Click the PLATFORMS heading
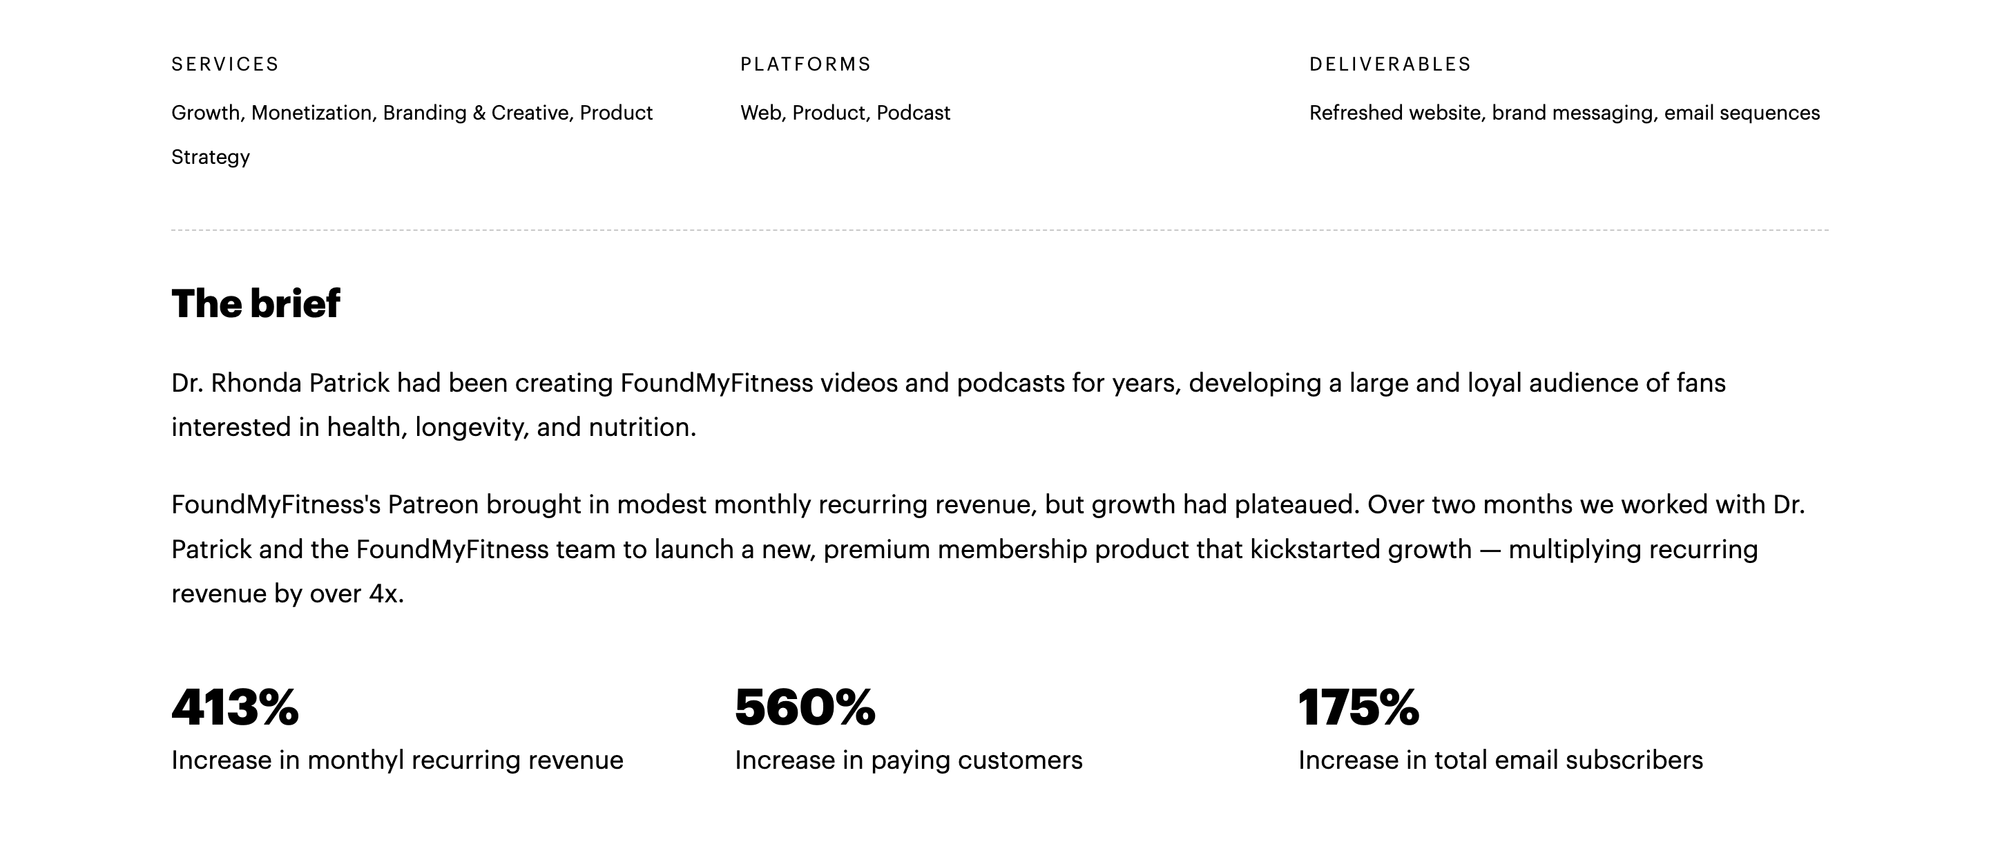The width and height of the screenshot is (2000, 847). tap(806, 64)
